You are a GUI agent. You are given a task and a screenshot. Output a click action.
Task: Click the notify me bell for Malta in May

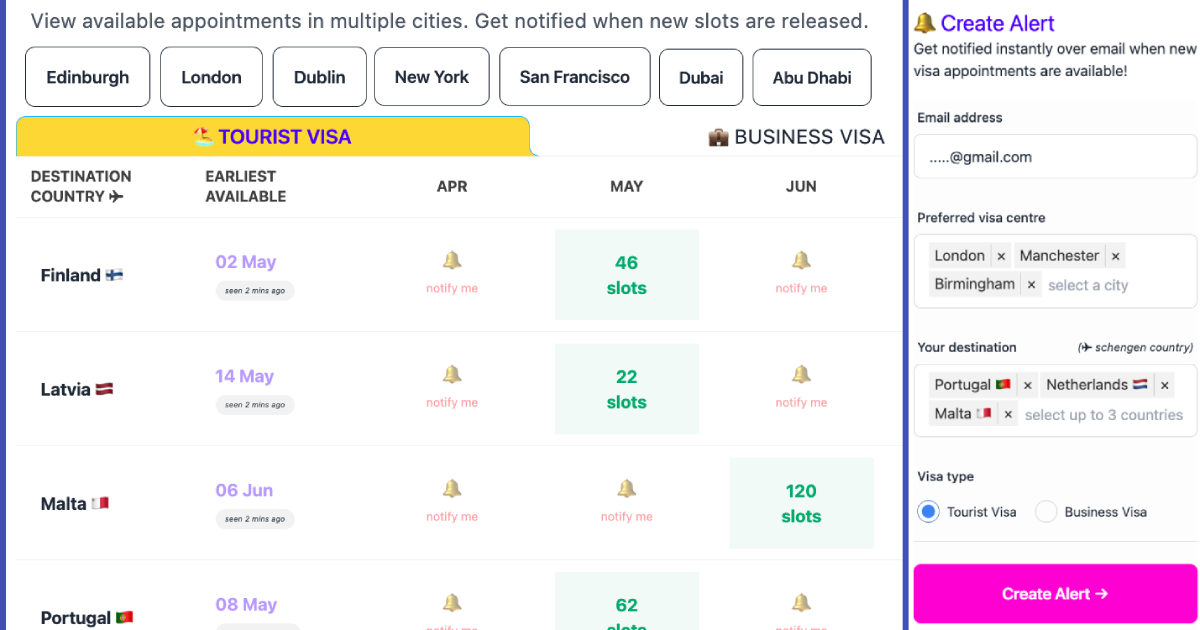click(x=626, y=497)
